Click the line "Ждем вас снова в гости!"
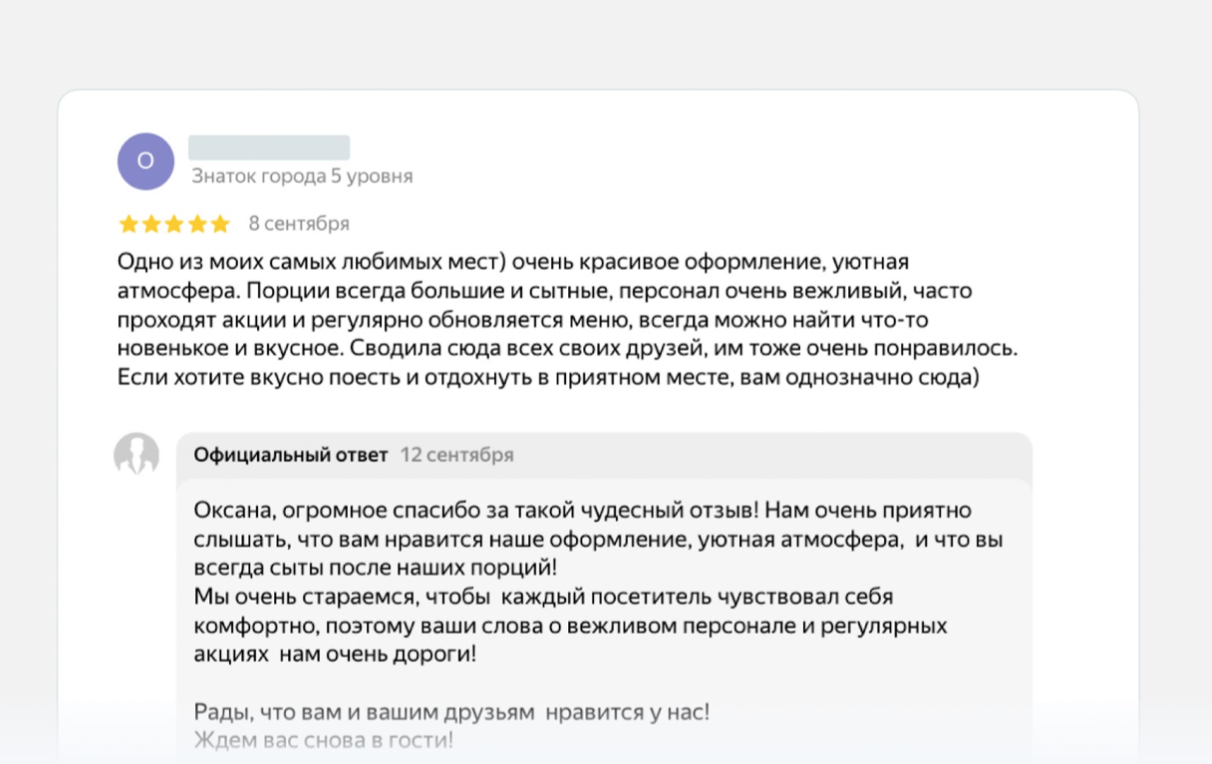 point(323,741)
